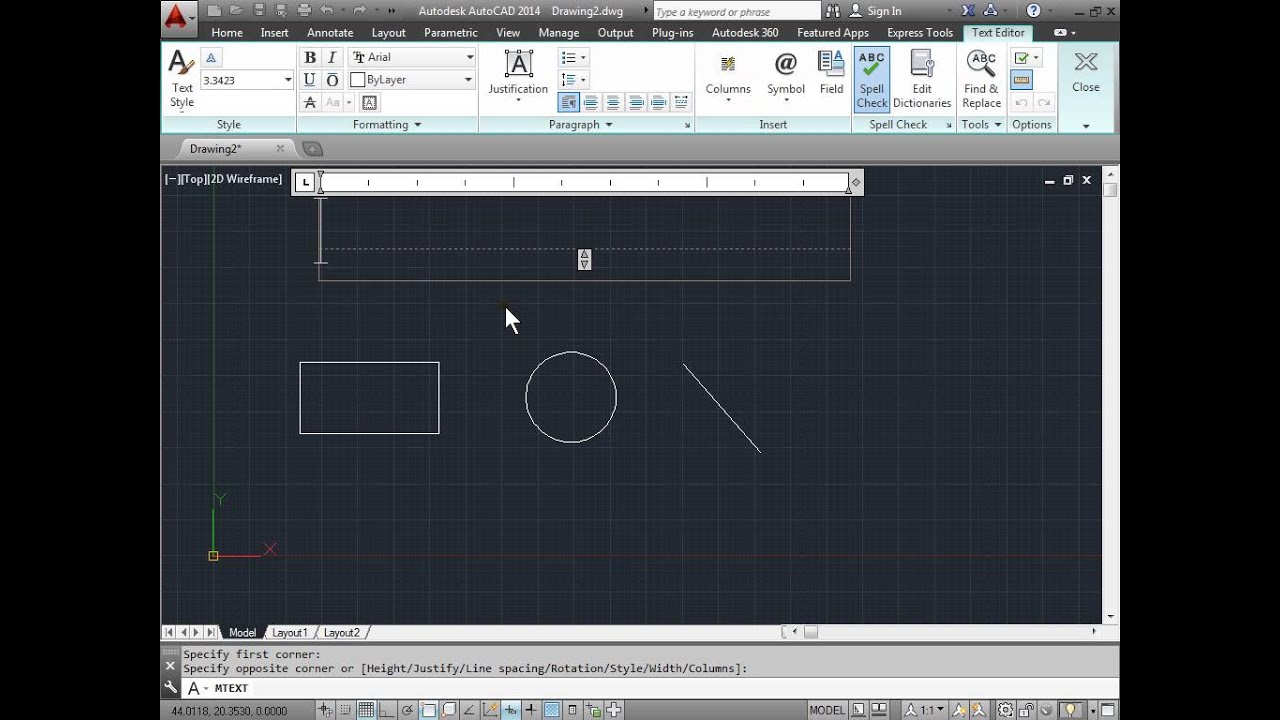Image resolution: width=1280 pixels, height=720 pixels.
Task: Select default paragraph alignment icon
Action: coord(569,102)
